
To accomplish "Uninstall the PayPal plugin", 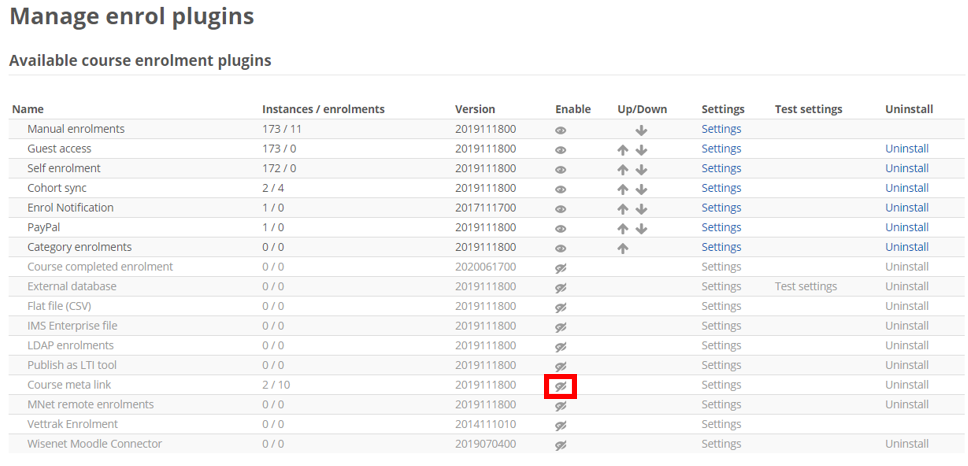I will click(x=907, y=228).
